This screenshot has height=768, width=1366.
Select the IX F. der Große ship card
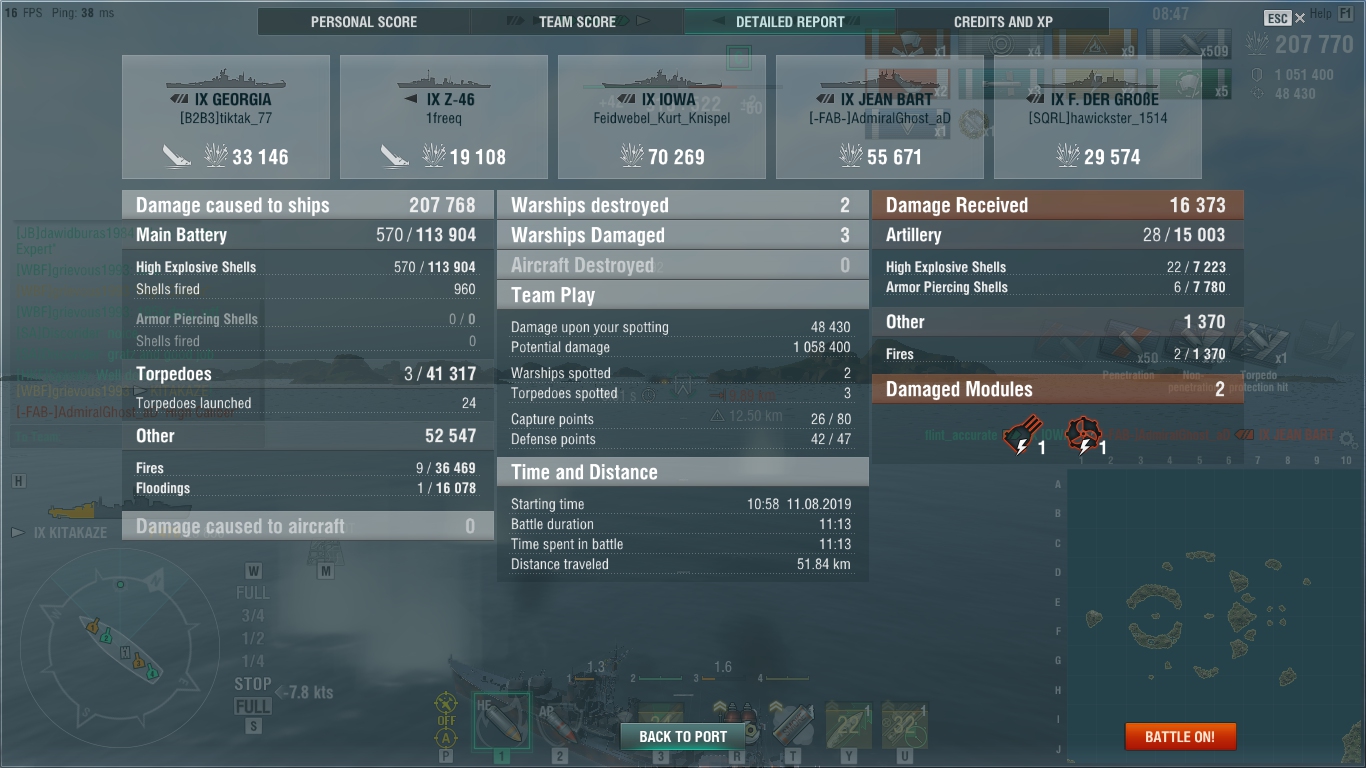[1098, 117]
